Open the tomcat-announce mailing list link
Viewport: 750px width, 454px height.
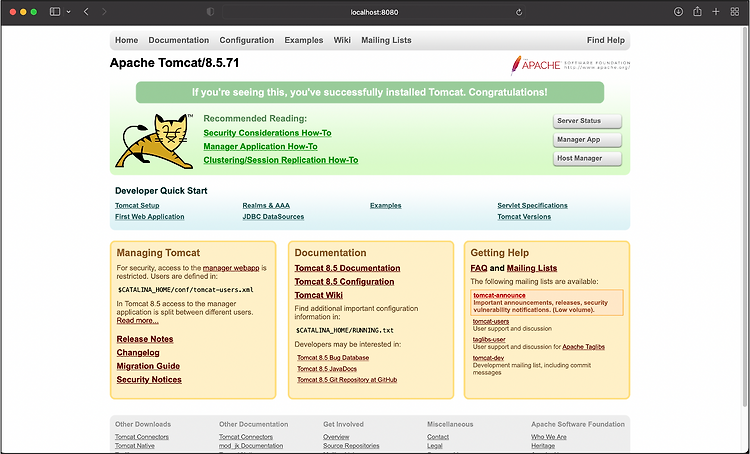[499, 295]
